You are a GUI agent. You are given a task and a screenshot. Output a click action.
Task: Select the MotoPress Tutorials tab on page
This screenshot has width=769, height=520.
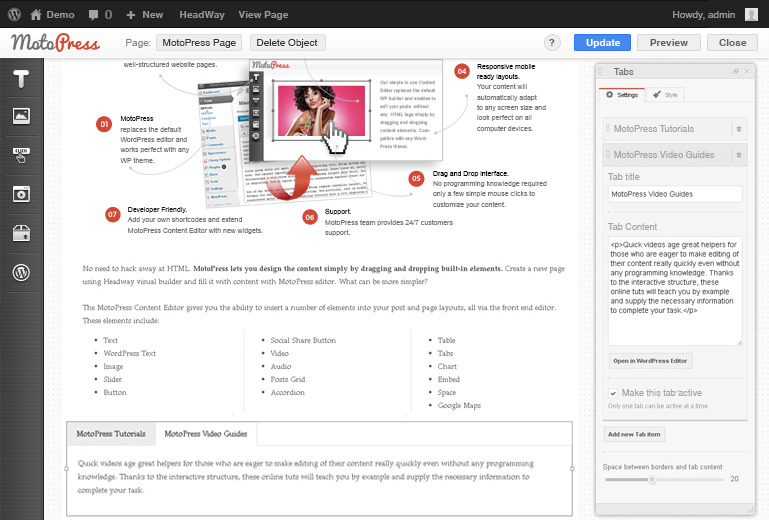coord(111,434)
